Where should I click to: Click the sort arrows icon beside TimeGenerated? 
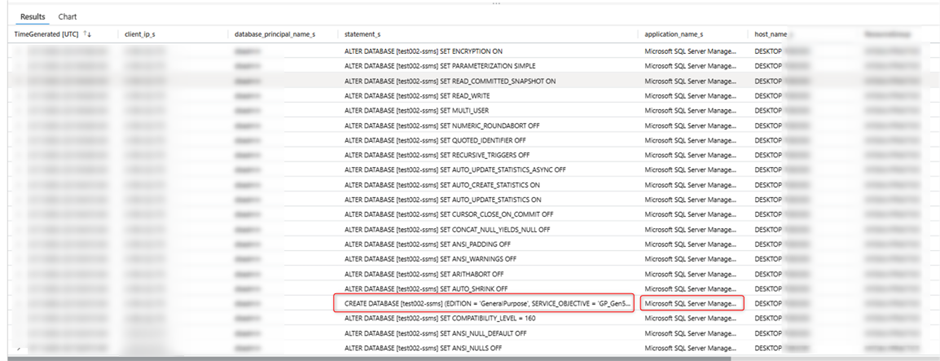point(88,35)
